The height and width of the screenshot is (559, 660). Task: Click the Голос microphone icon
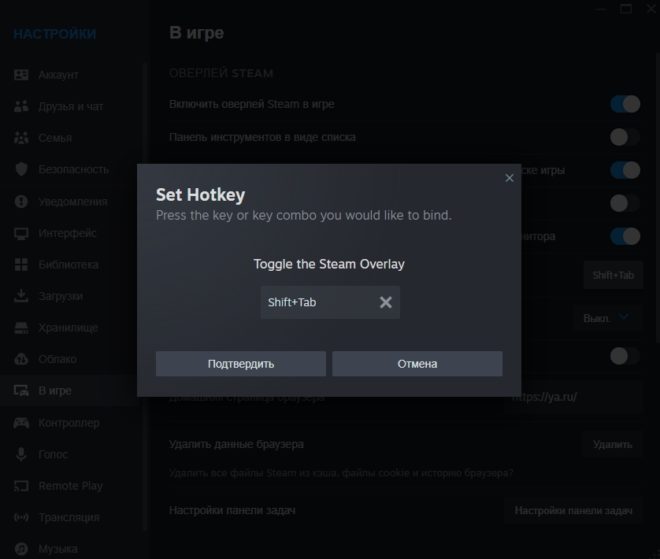point(21,454)
